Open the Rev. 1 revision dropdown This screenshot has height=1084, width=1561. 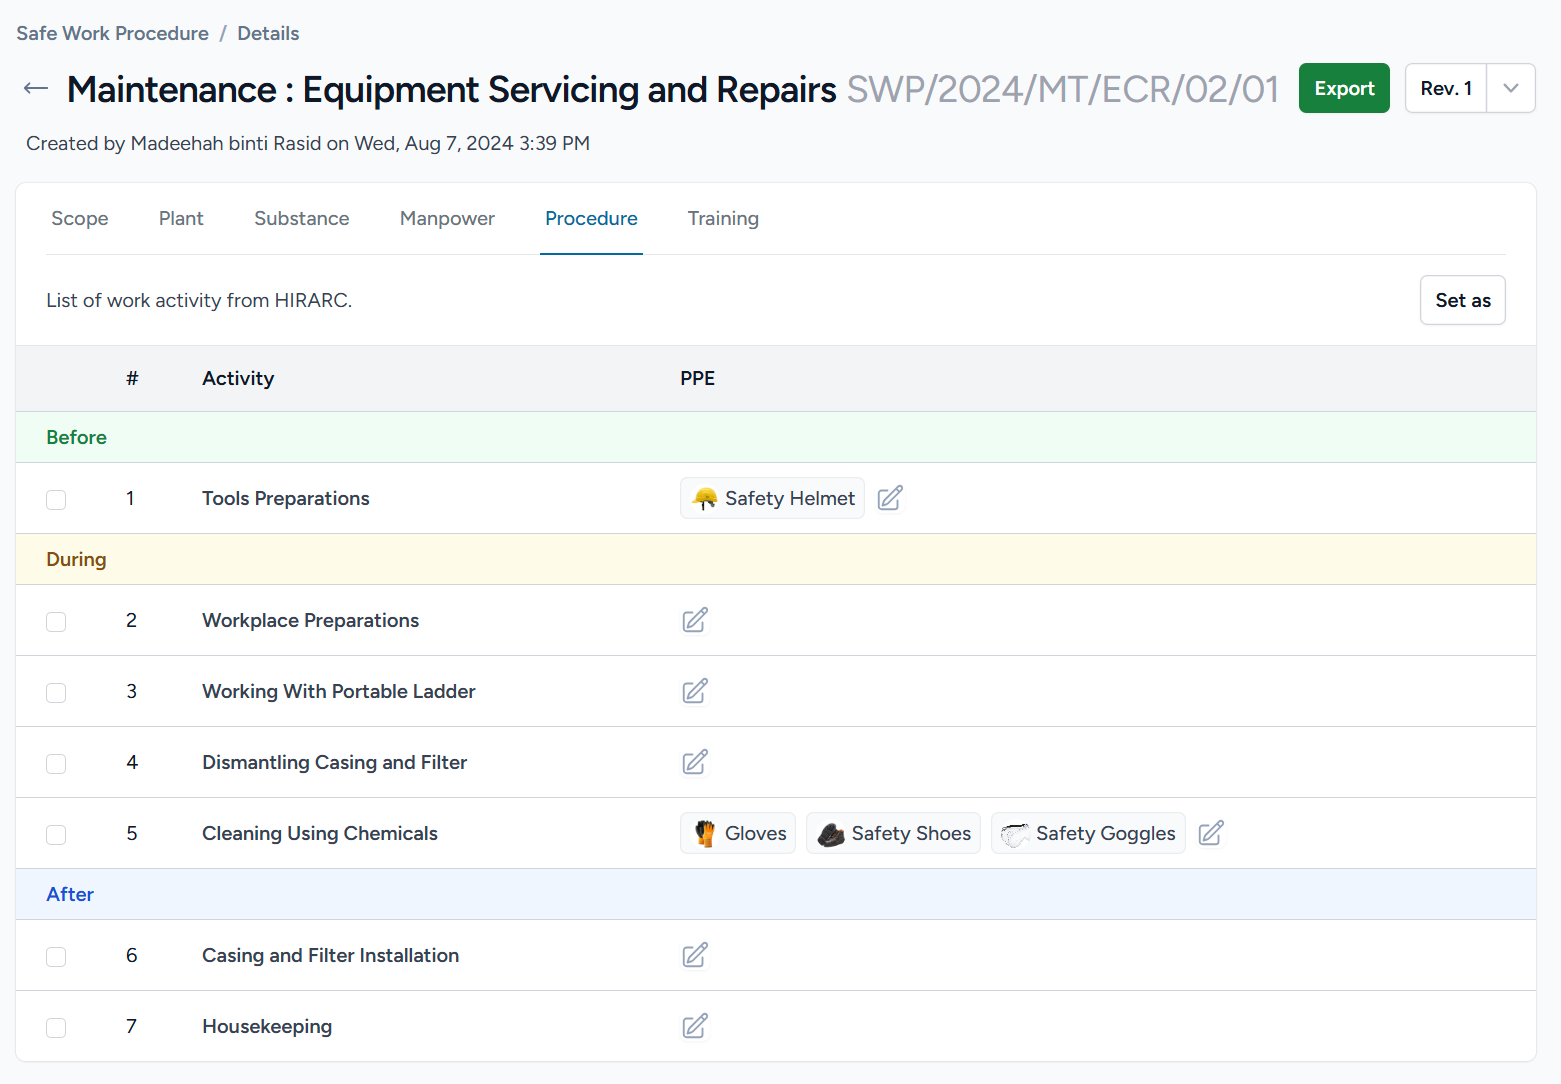click(x=1510, y=88)
